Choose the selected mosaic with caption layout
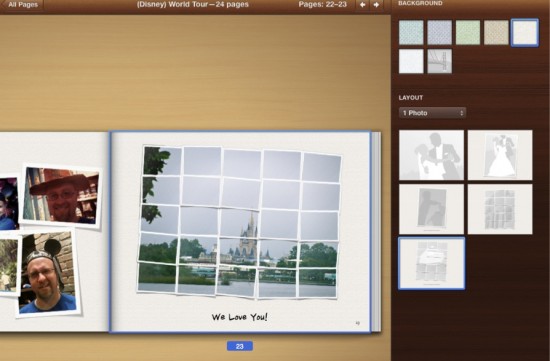The height and width of the screenshot is (361, 550). [x=432, y=263]
